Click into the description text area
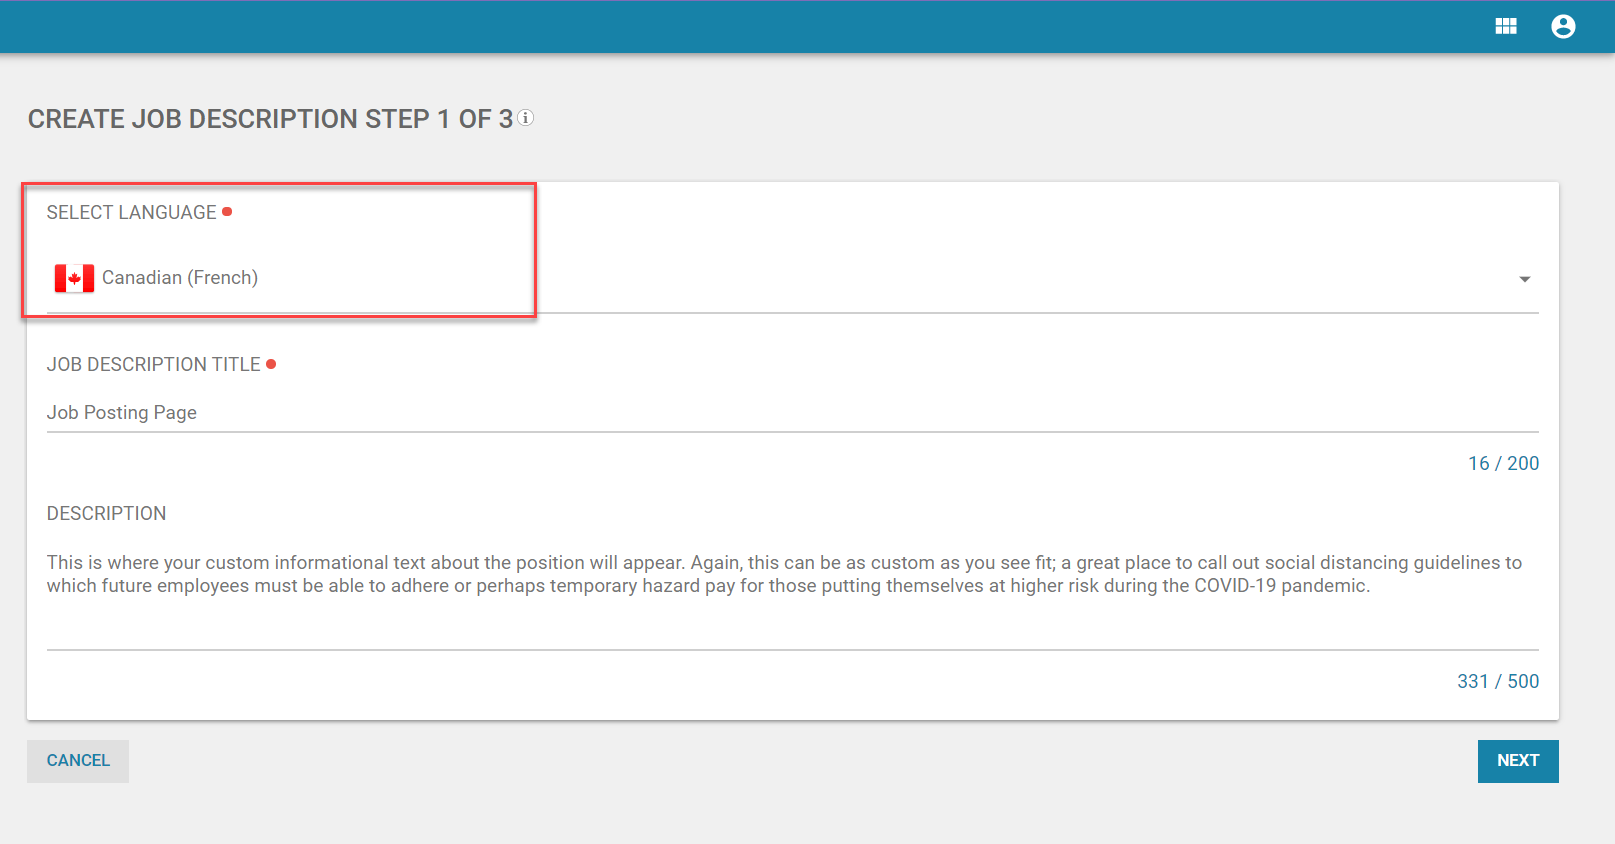 click(x=790, y=575)
